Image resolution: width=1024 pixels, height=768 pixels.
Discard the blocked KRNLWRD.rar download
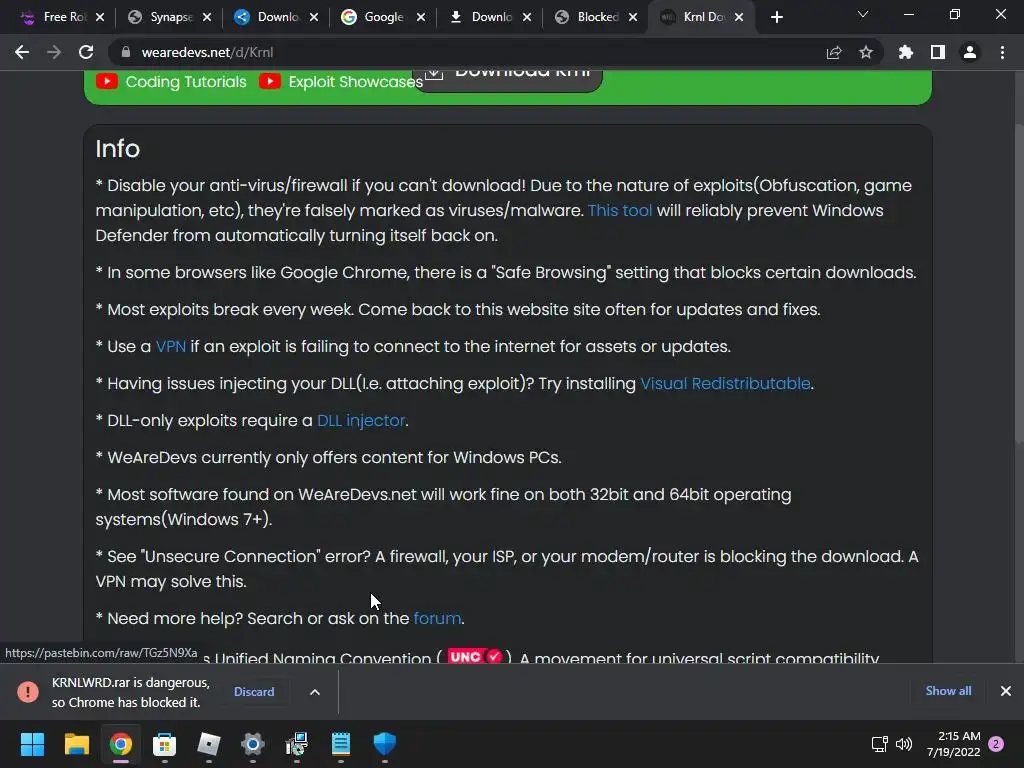tap(254, 692)
